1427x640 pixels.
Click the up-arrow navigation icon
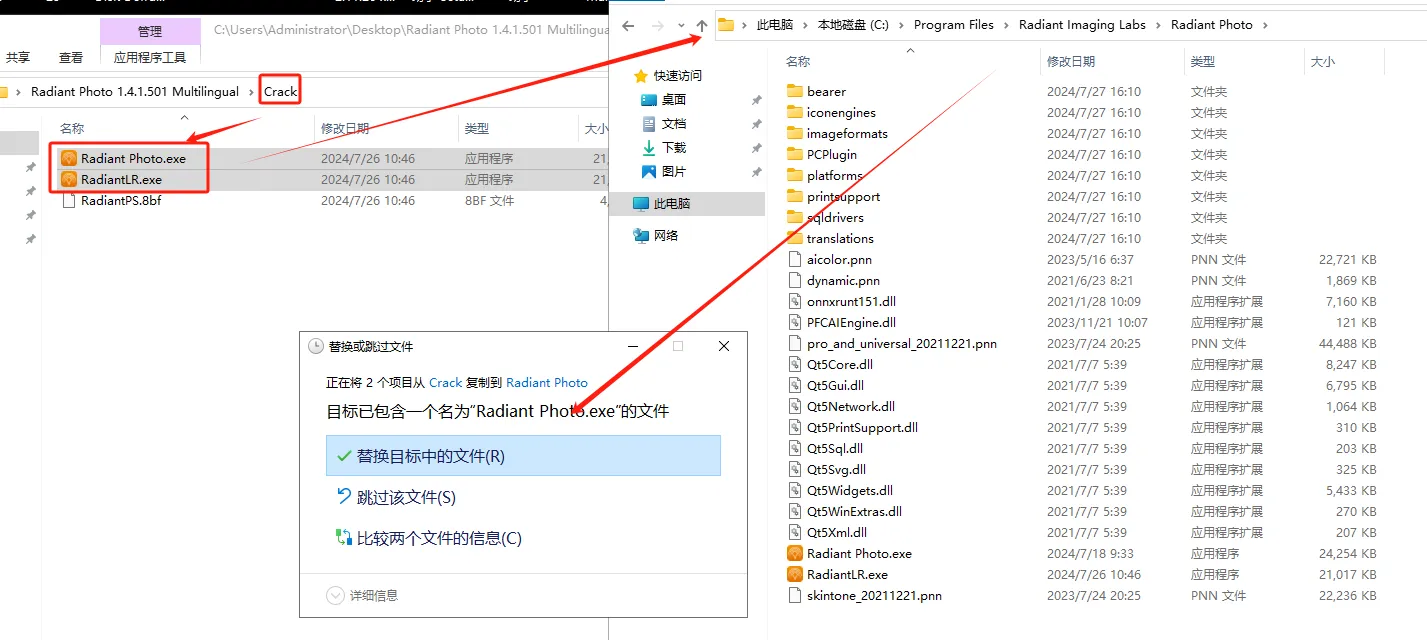coord(701,26)
